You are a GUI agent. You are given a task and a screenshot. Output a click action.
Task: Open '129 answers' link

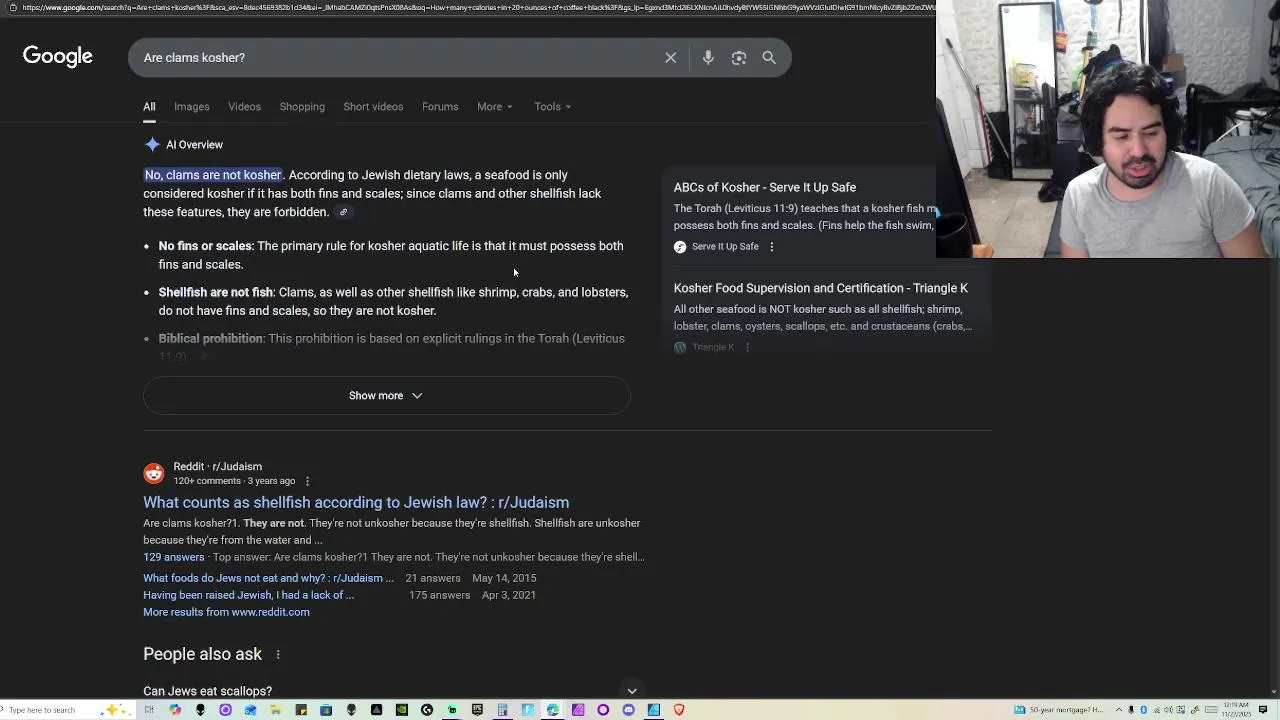pyautogui.click(x=173, y=557)
